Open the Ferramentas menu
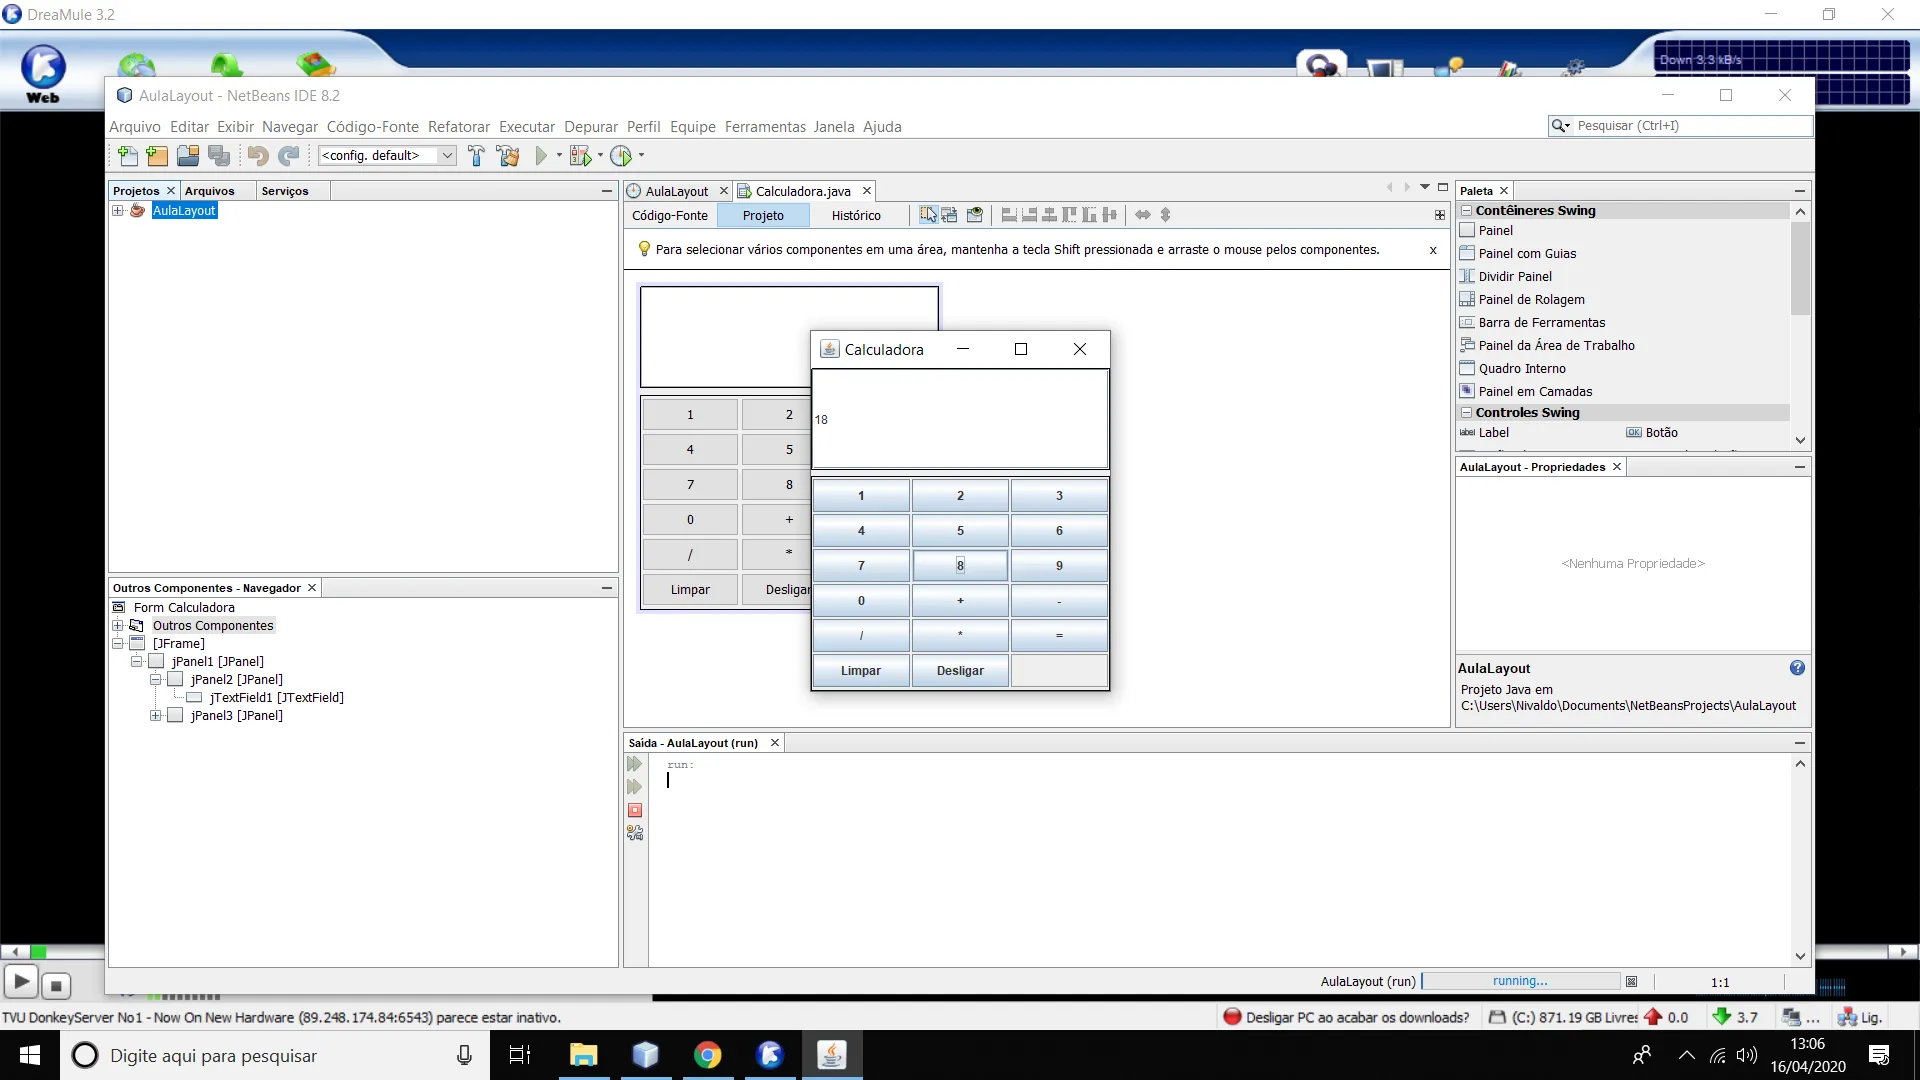Image resolution: width=1920 pixels, height=1080 pixels. click(x=764, y=127)
